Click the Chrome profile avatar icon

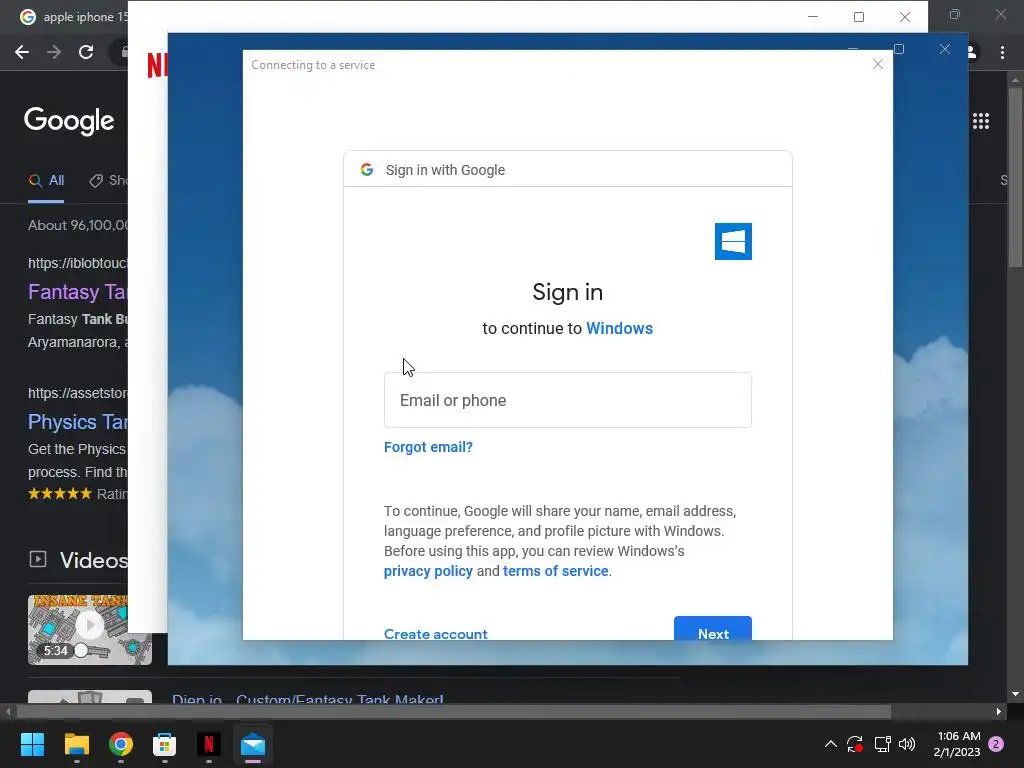(x=972, y=52)
